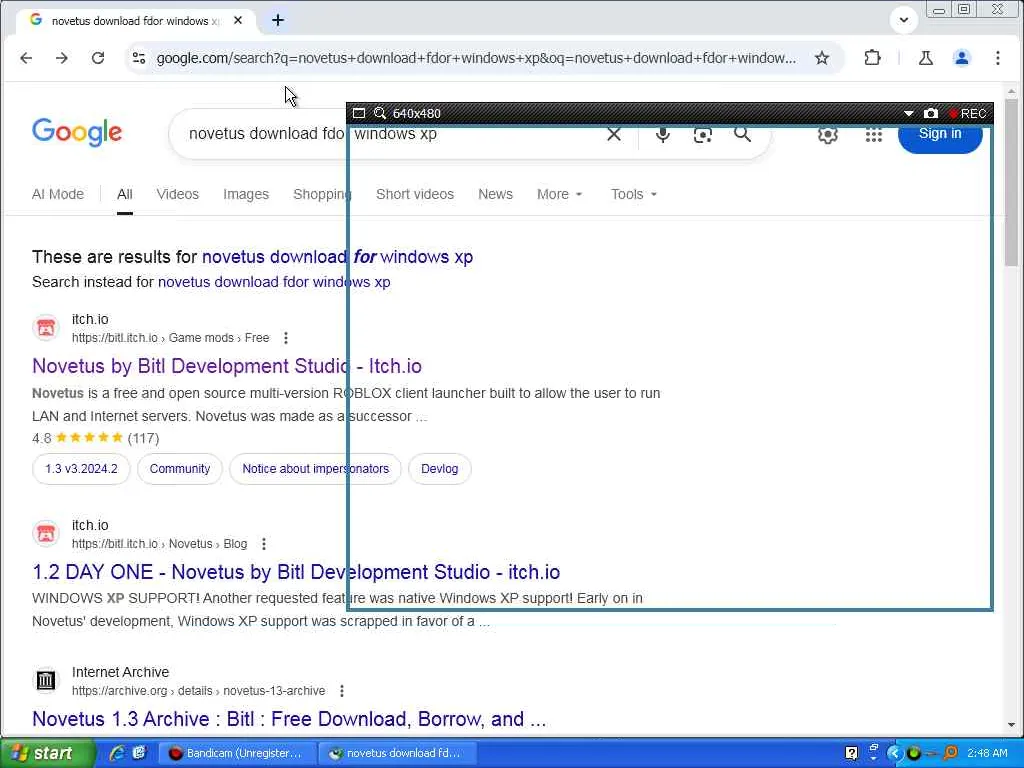Expand the Tools dropdown

[x=633, y=194]
